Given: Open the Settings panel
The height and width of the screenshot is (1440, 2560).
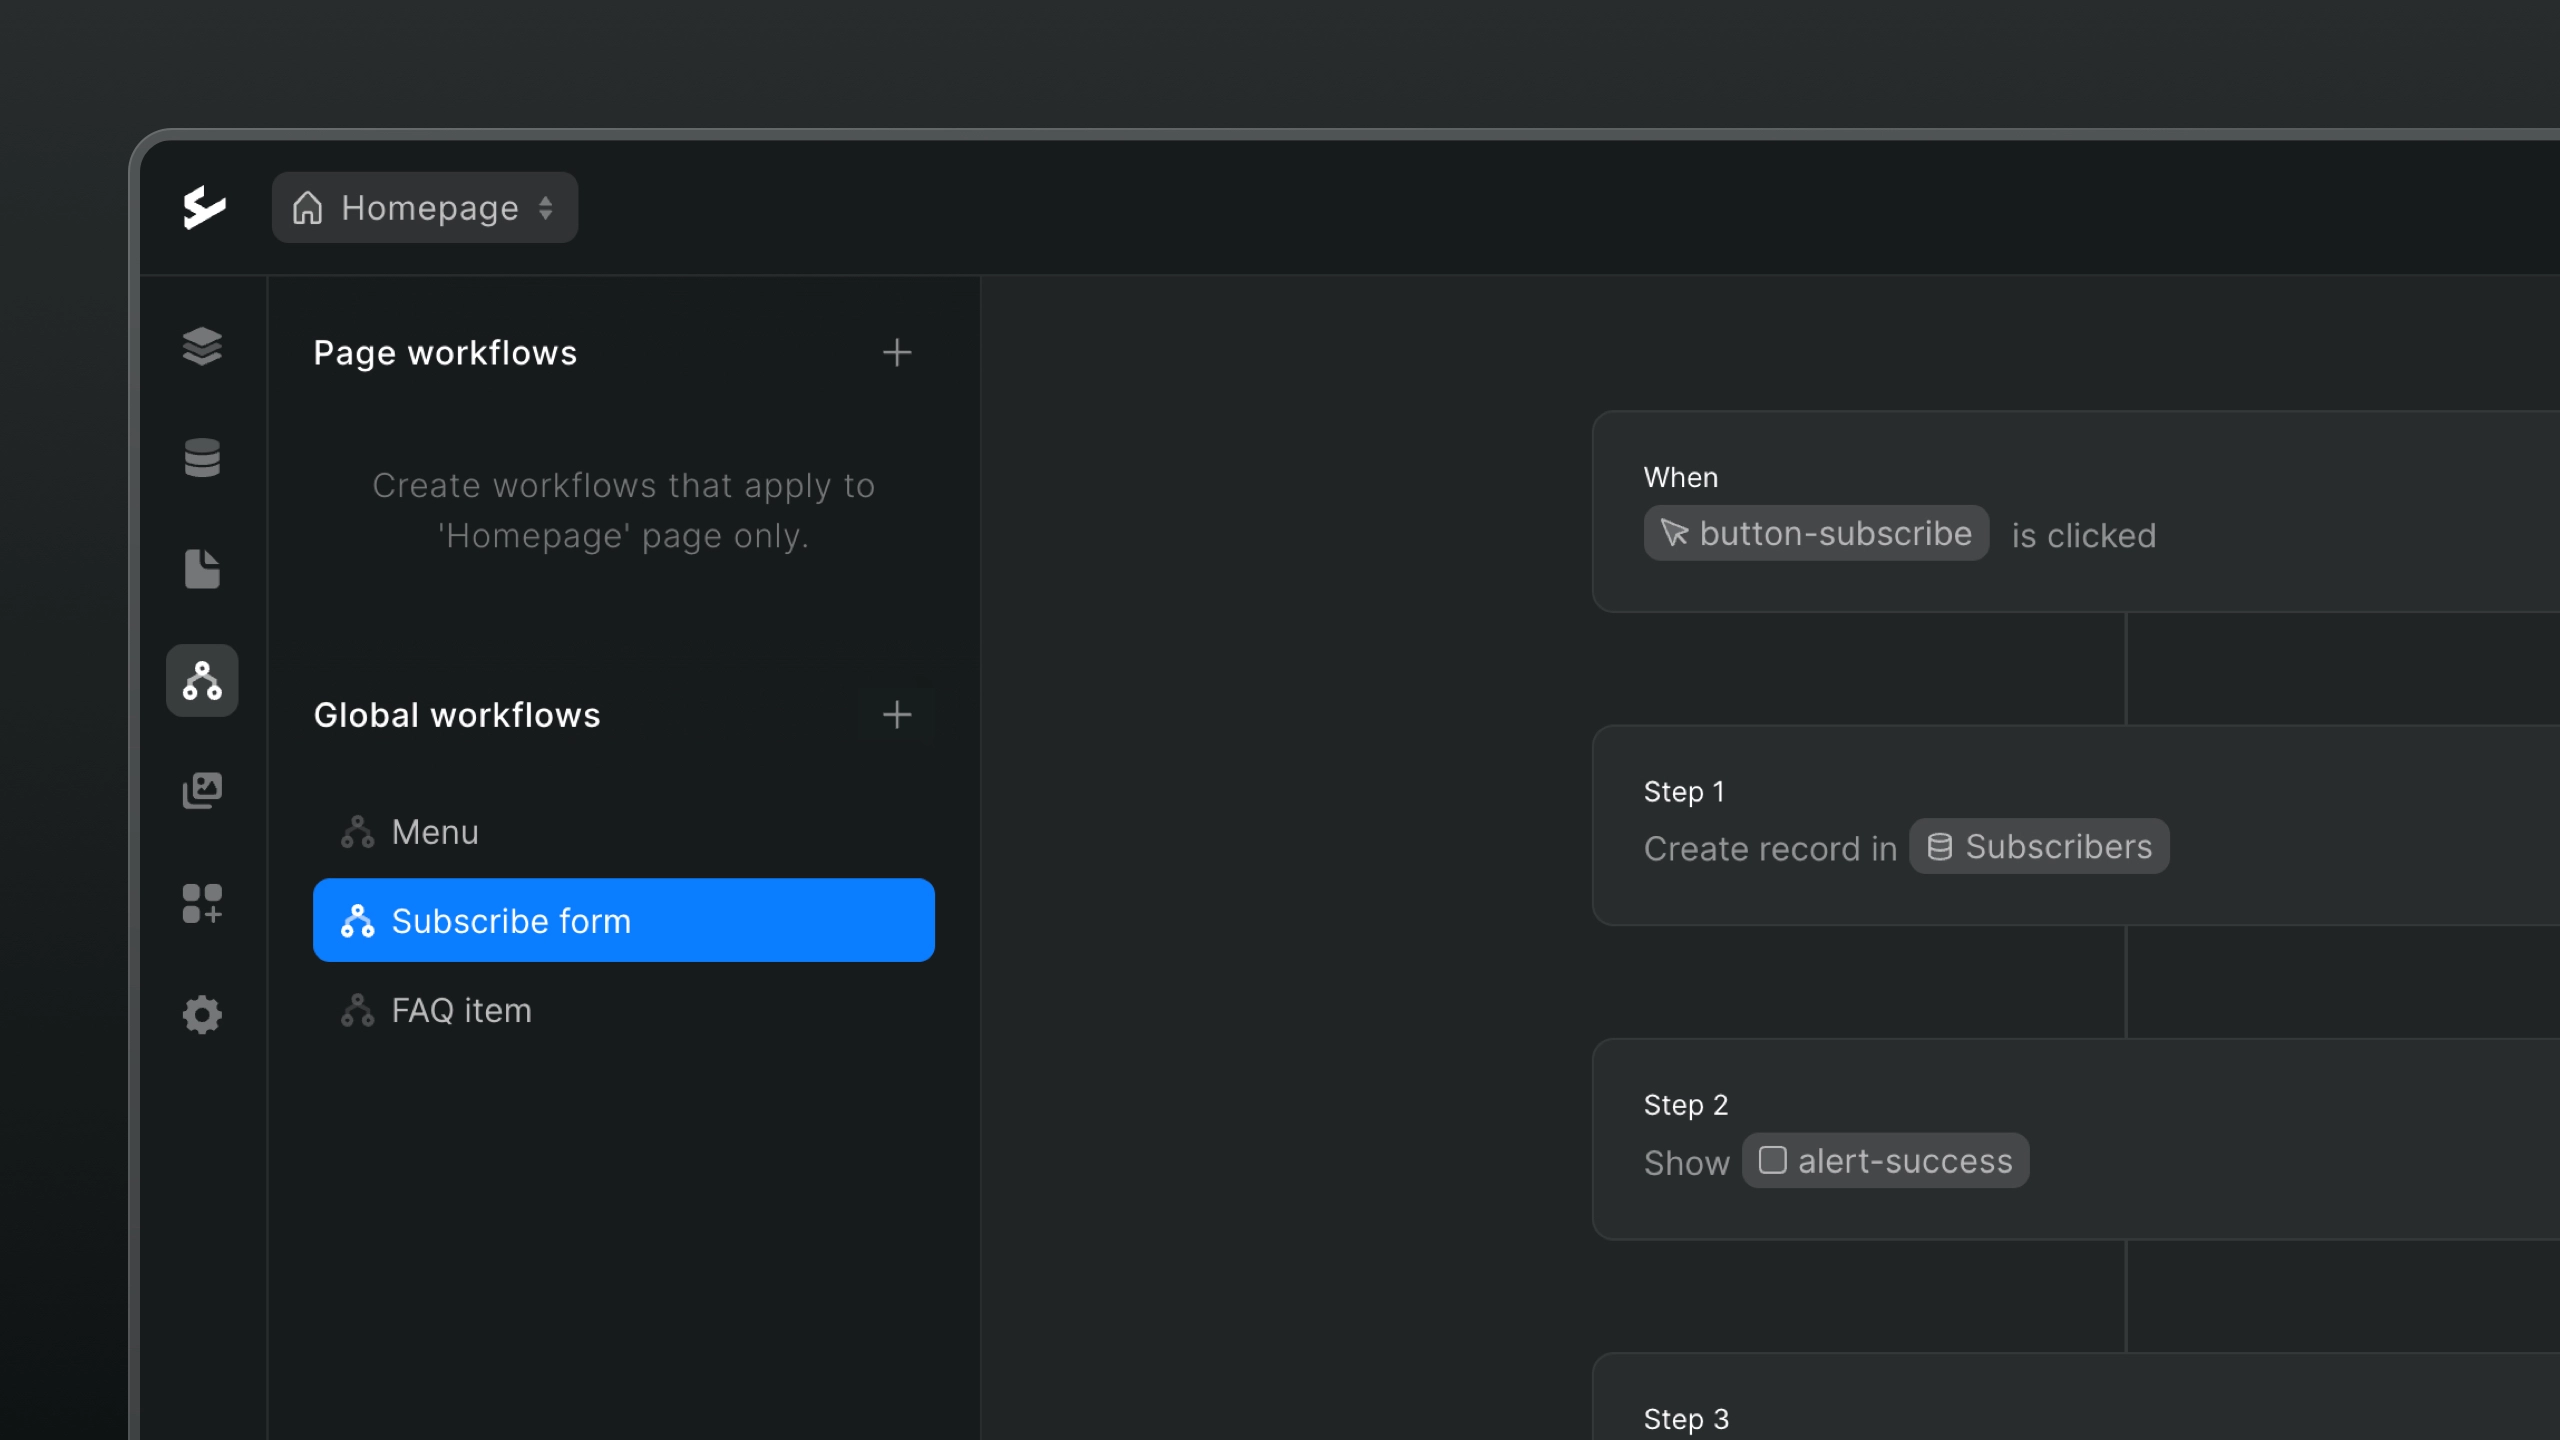Looking at the screenshot, I should pyautogui.click(x=202, y=1014).
